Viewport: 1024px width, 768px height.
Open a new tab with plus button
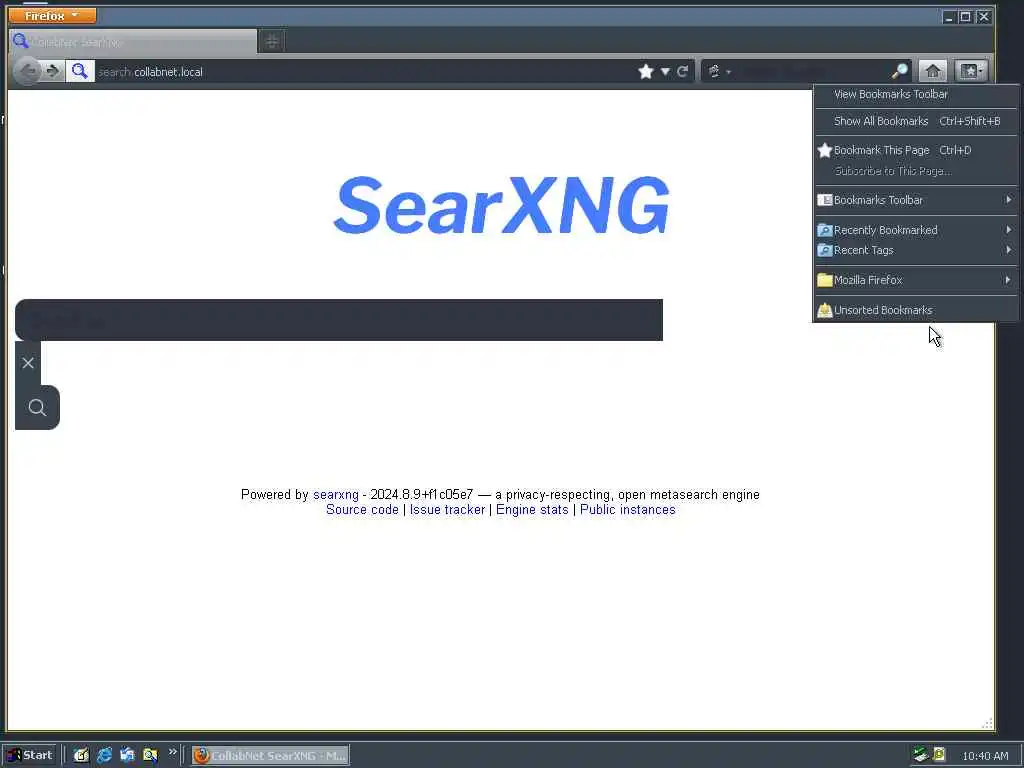tap(272, 42)
